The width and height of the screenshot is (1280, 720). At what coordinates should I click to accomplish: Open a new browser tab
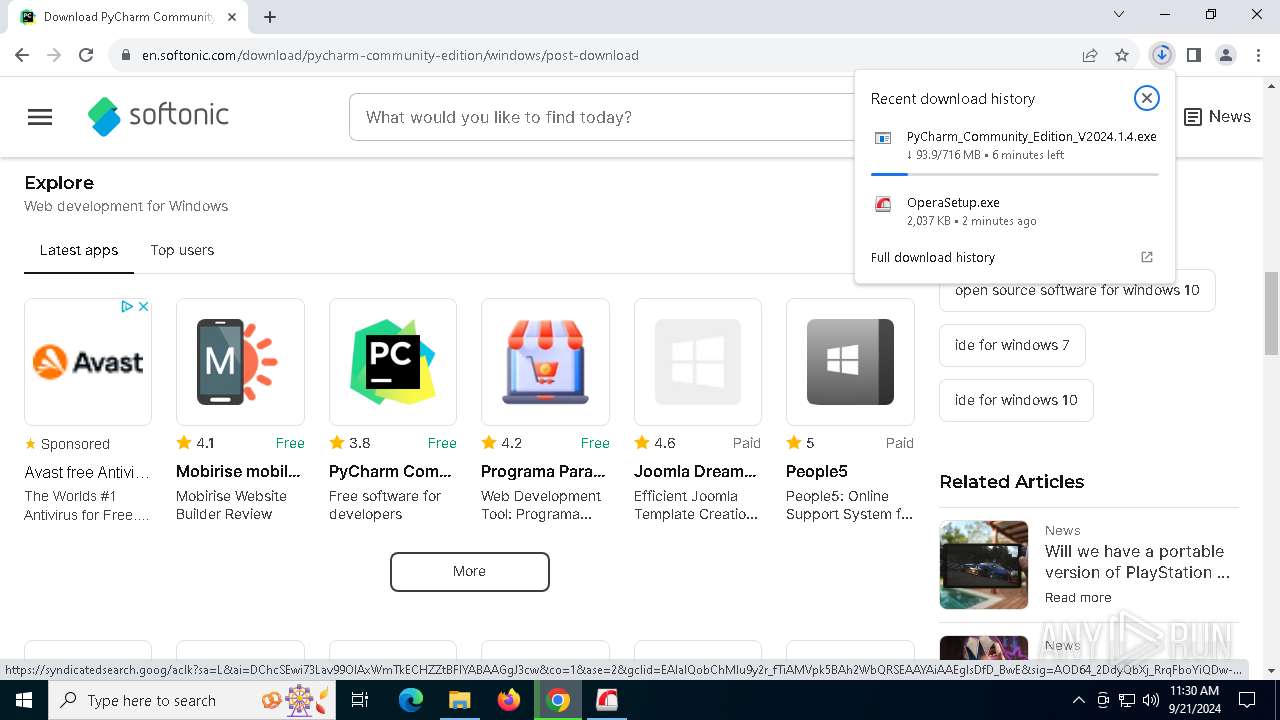(x=270, y=16)
